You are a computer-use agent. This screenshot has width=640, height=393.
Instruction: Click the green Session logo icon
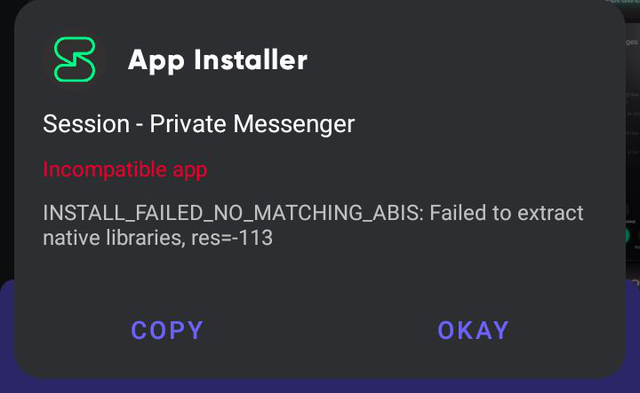coord(75,59)
